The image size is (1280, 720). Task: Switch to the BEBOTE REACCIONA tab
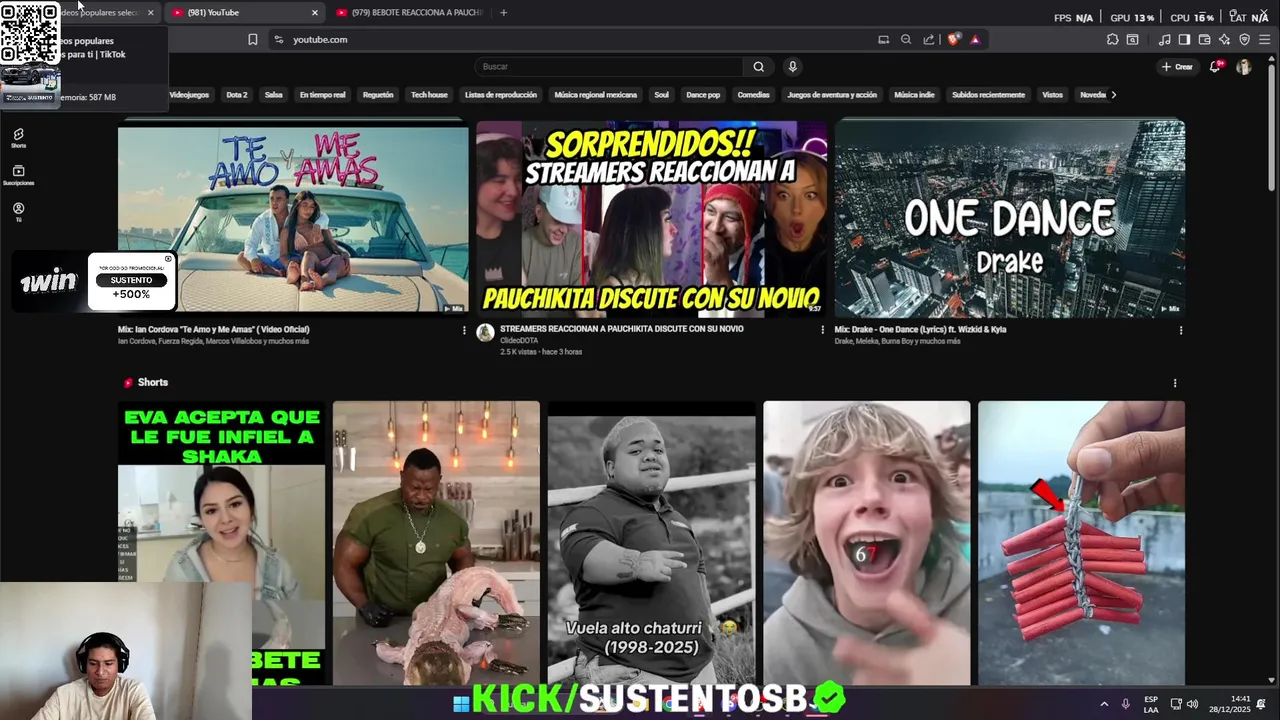tap(410, 13)
